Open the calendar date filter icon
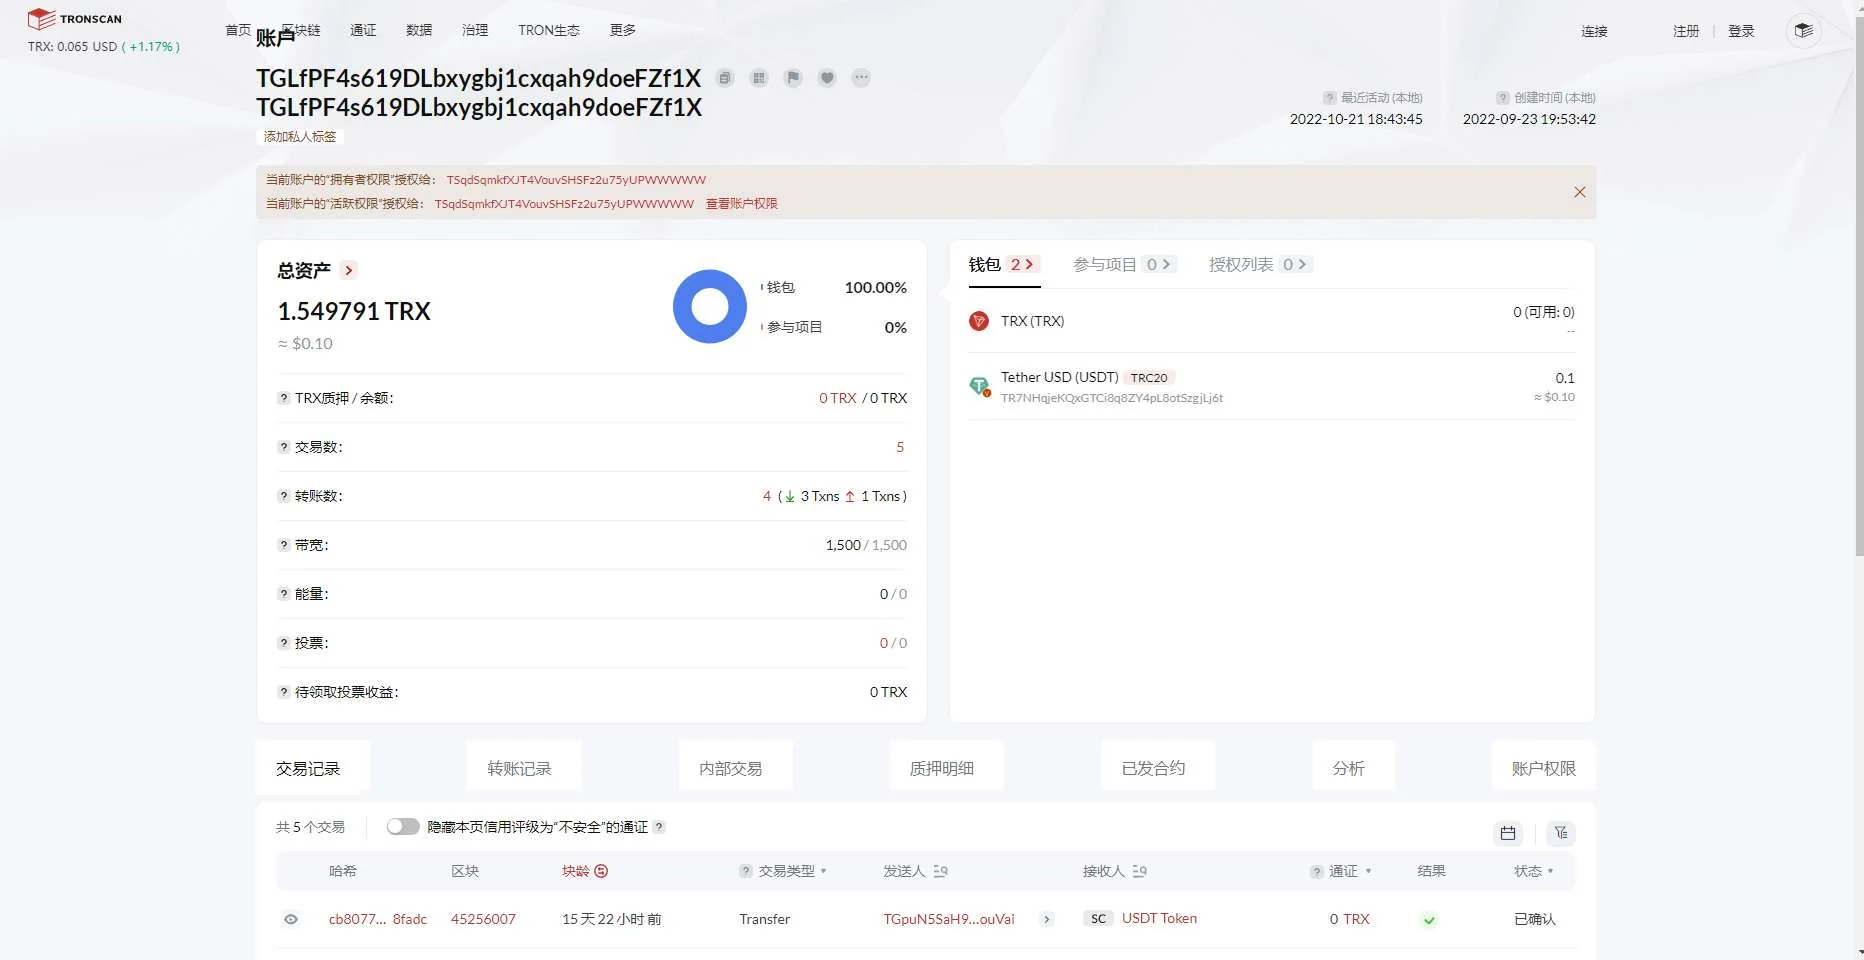 point(1508,833)
